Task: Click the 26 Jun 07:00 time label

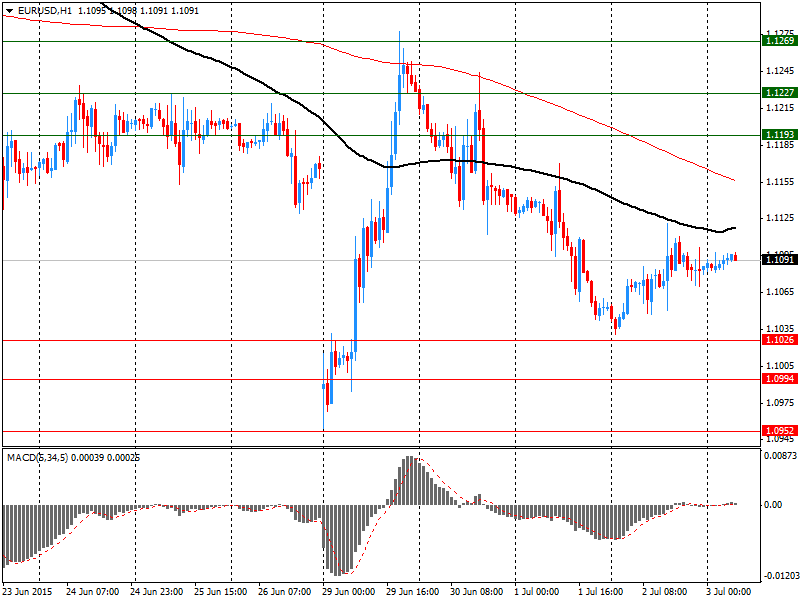Action: click(x=285, y=592)
